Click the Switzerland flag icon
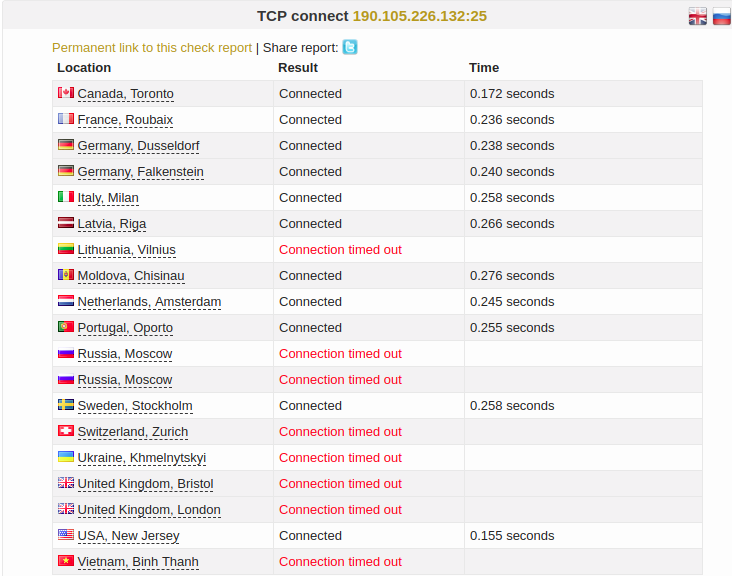732x576 pixels. tap(66, 430)
